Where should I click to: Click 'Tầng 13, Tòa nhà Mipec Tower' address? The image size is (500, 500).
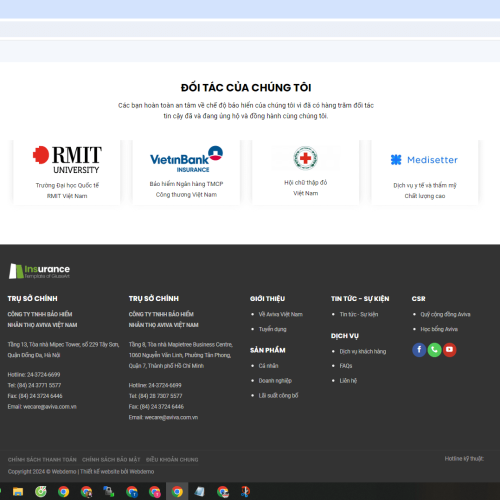[x=63, y=345]
